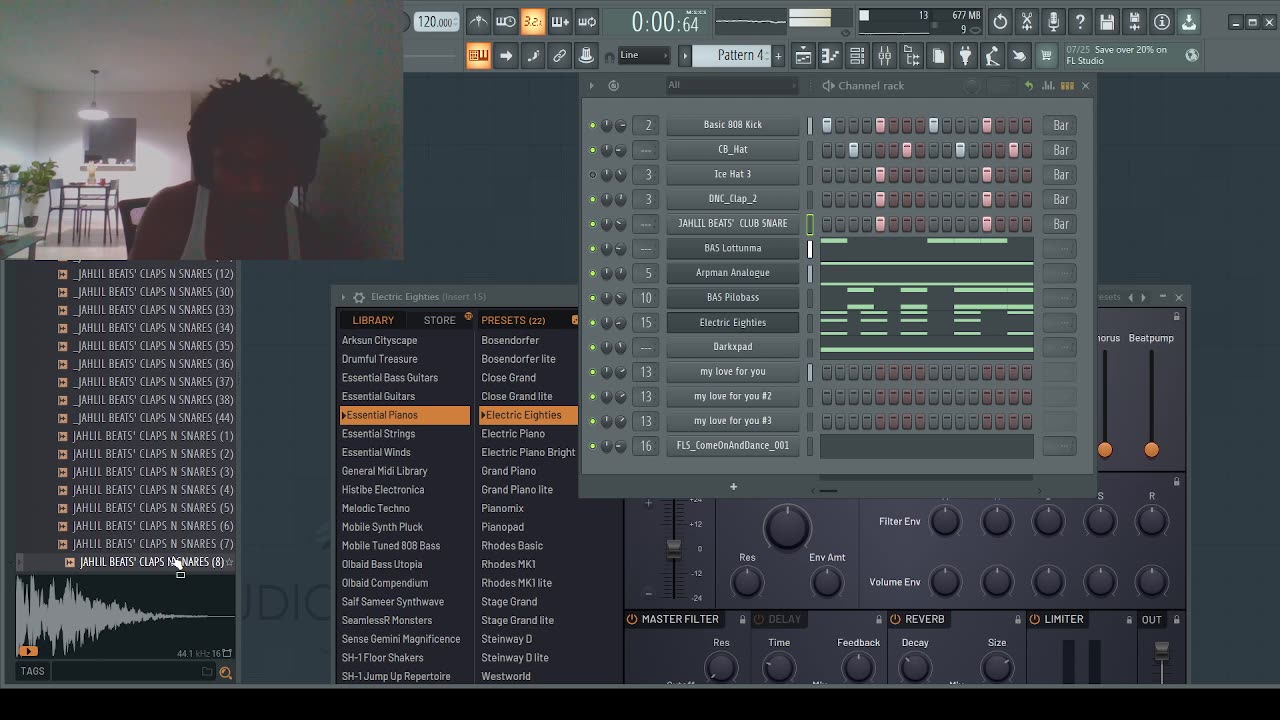Mute the Darkxpad channel
Image resolution: width=1280 pixels, height=720 pixels.
tap(593, 347)
